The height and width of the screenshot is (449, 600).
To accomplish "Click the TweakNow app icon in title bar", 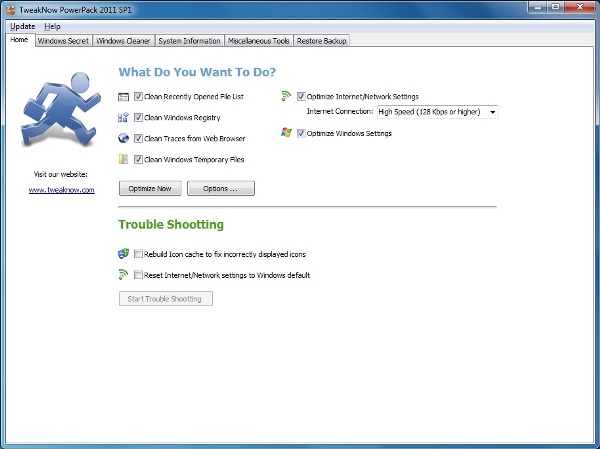I will pyautogui.click(x=11, y=10).
